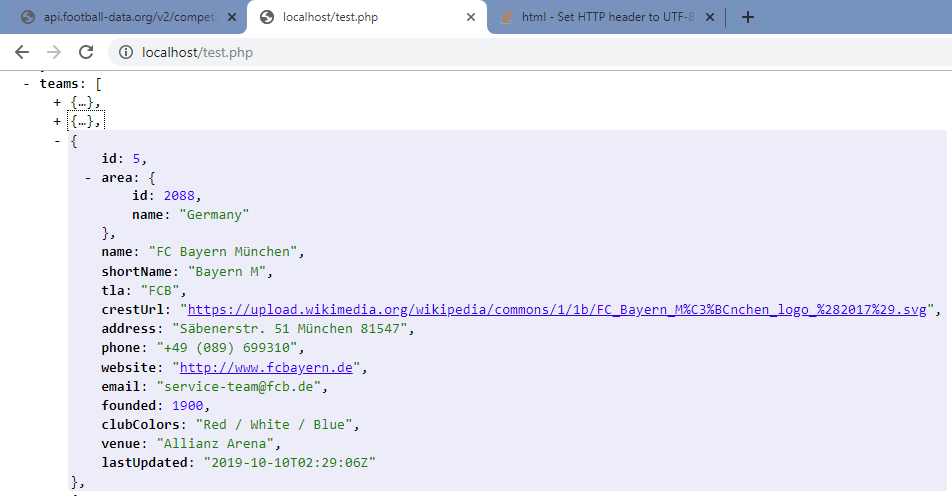Click the crestUrl key label
Screen dimensions: 952x496
[133, 310]
